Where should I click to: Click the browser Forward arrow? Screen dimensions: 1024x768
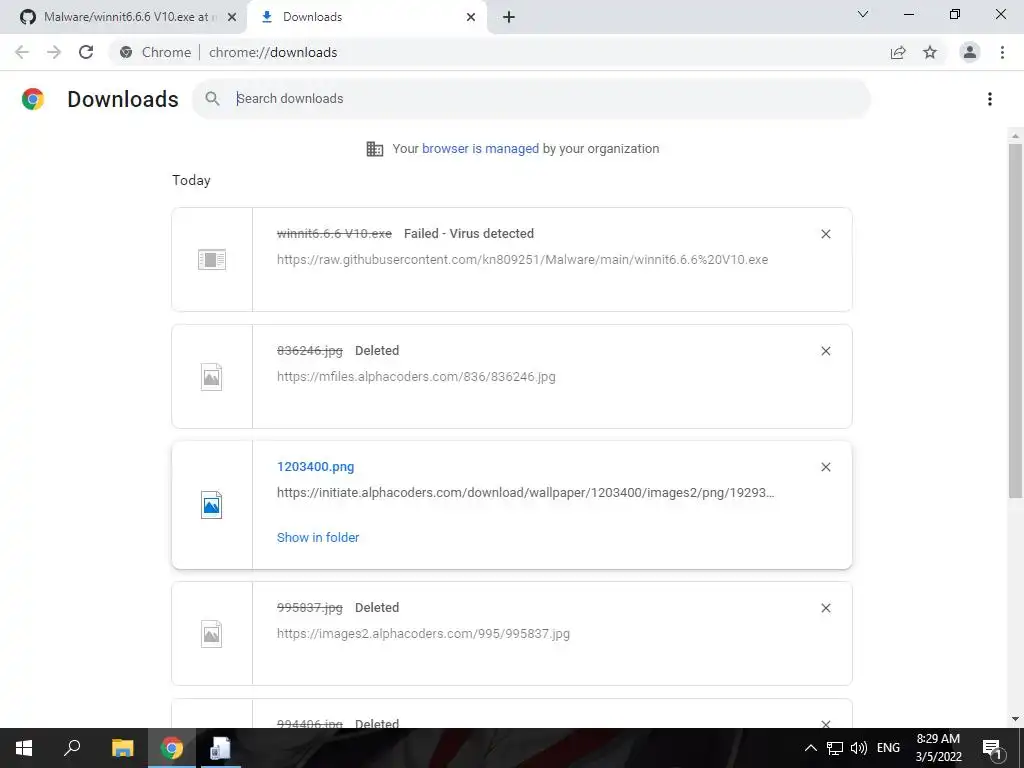[54, 52]
